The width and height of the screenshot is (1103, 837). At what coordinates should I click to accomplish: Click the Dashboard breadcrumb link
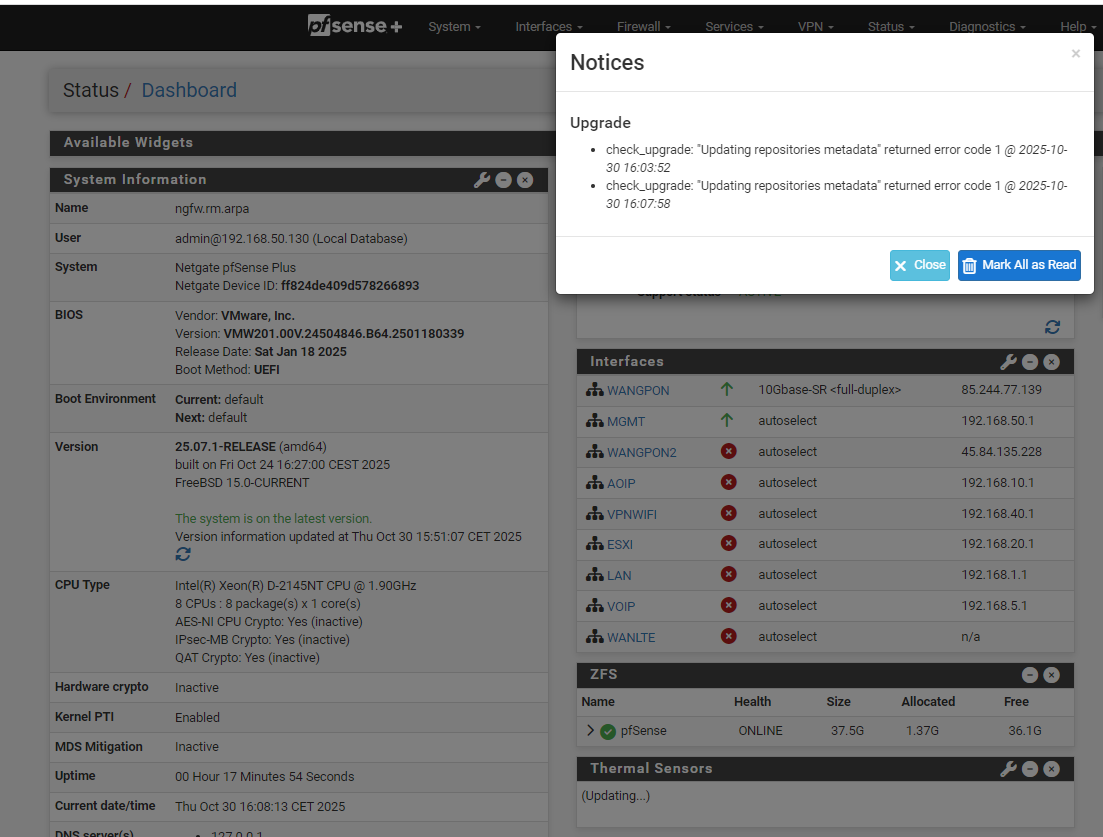tap(189, 90)
